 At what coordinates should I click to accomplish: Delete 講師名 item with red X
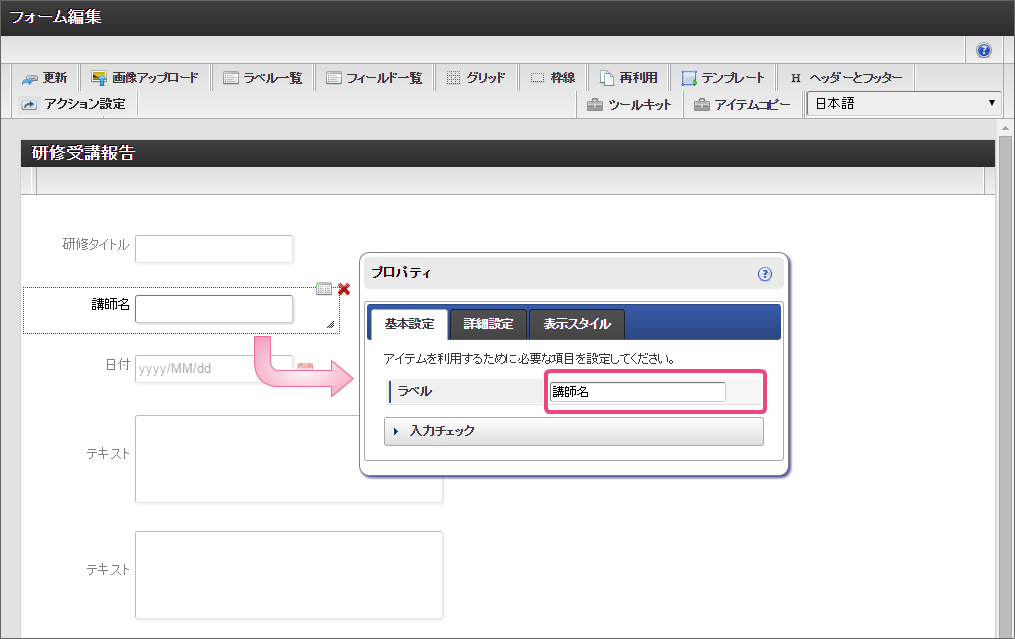(x=344, y=289)
